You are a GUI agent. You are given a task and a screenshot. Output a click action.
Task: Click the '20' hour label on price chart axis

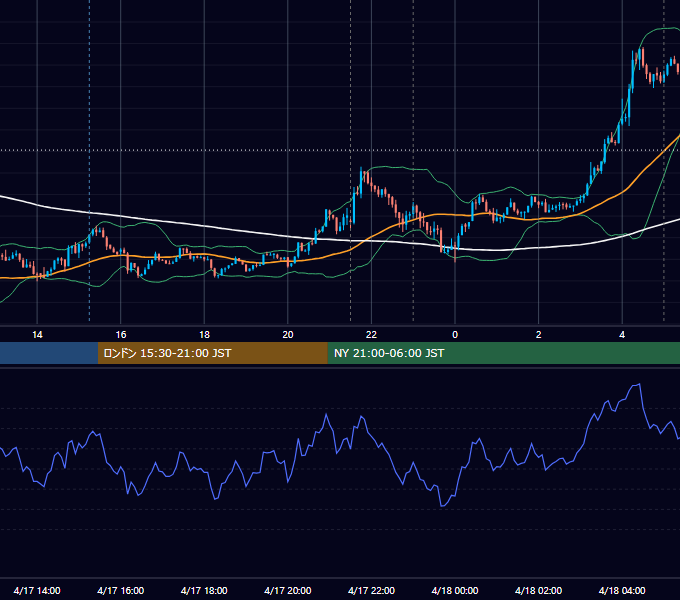point(288,335)
